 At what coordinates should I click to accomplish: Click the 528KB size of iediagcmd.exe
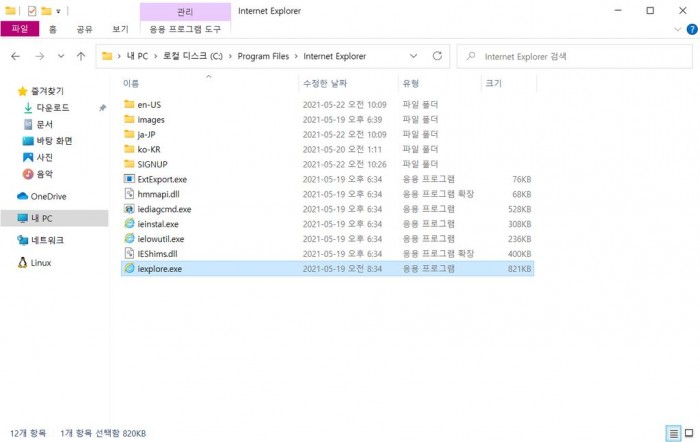point(519,209)
